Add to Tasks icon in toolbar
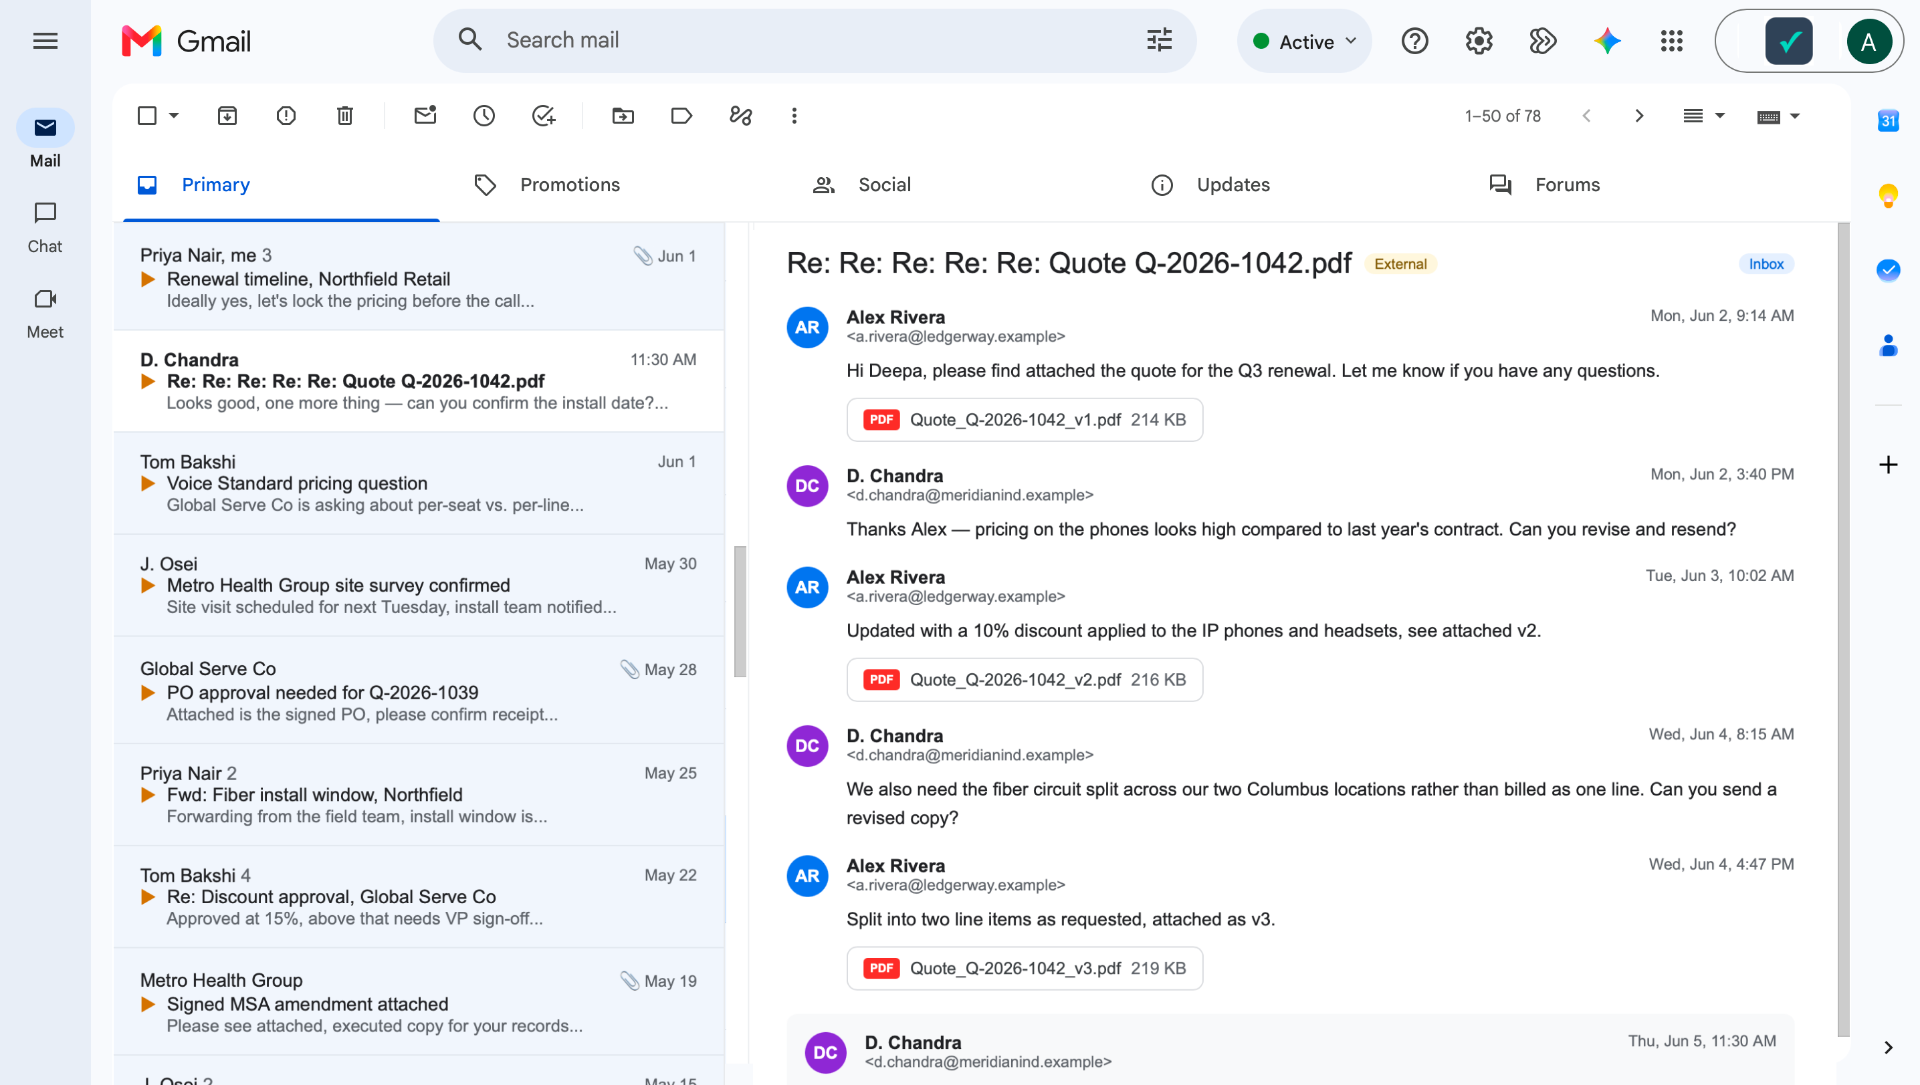 [x=543, y=116]
